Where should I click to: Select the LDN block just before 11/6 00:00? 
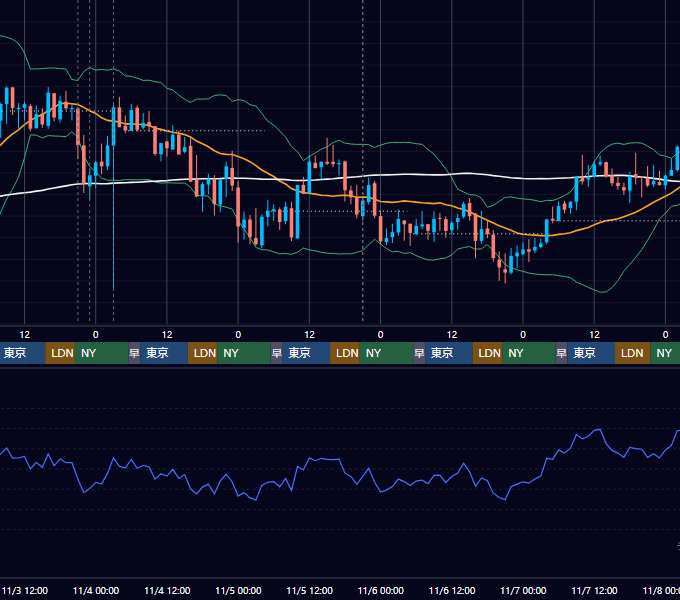coord(345,353)
